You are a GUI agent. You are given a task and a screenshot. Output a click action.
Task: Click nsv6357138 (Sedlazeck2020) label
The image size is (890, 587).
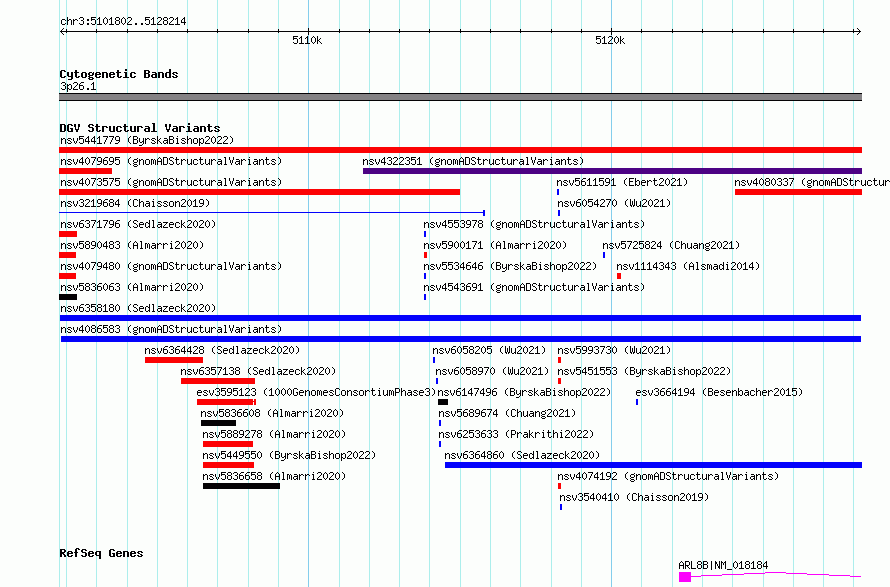coord(258,371)
